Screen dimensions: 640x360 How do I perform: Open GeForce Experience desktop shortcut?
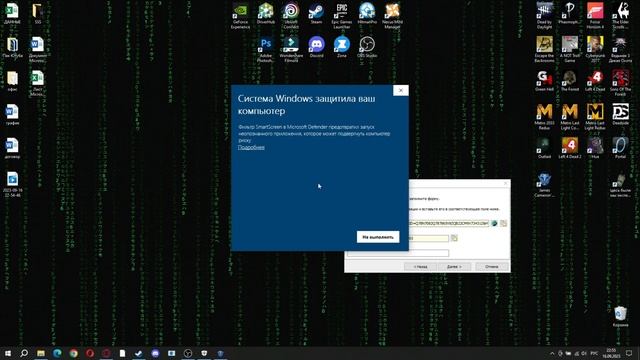(x=240, y=16)
